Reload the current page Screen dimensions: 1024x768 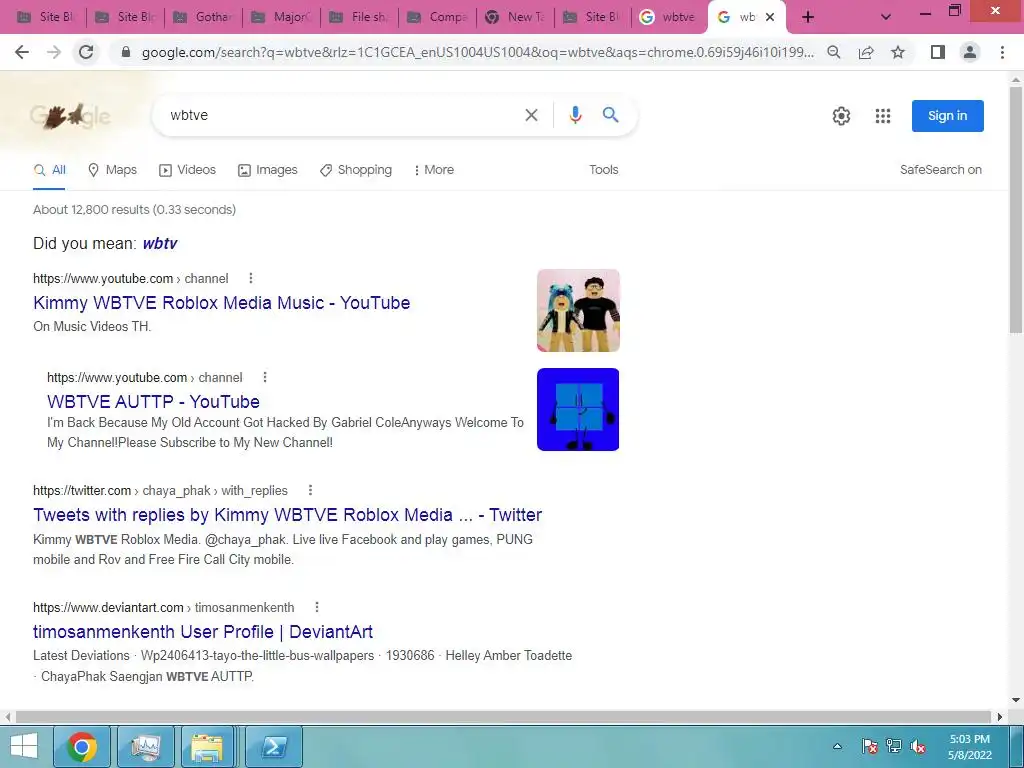point(86,52)
